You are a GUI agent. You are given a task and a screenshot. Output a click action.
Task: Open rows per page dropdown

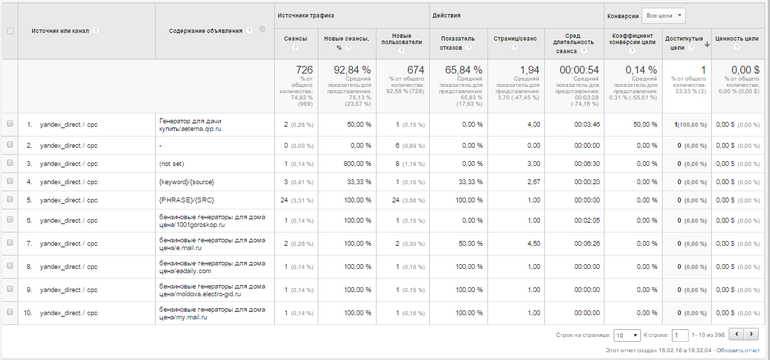pos(627,335)
